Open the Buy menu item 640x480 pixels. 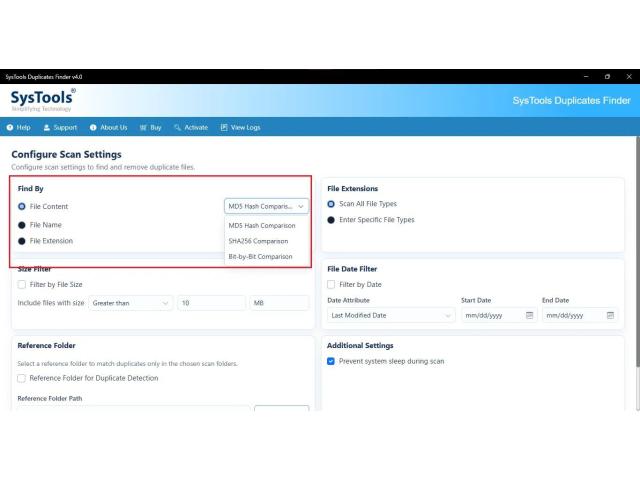click(x=151, y=127)
